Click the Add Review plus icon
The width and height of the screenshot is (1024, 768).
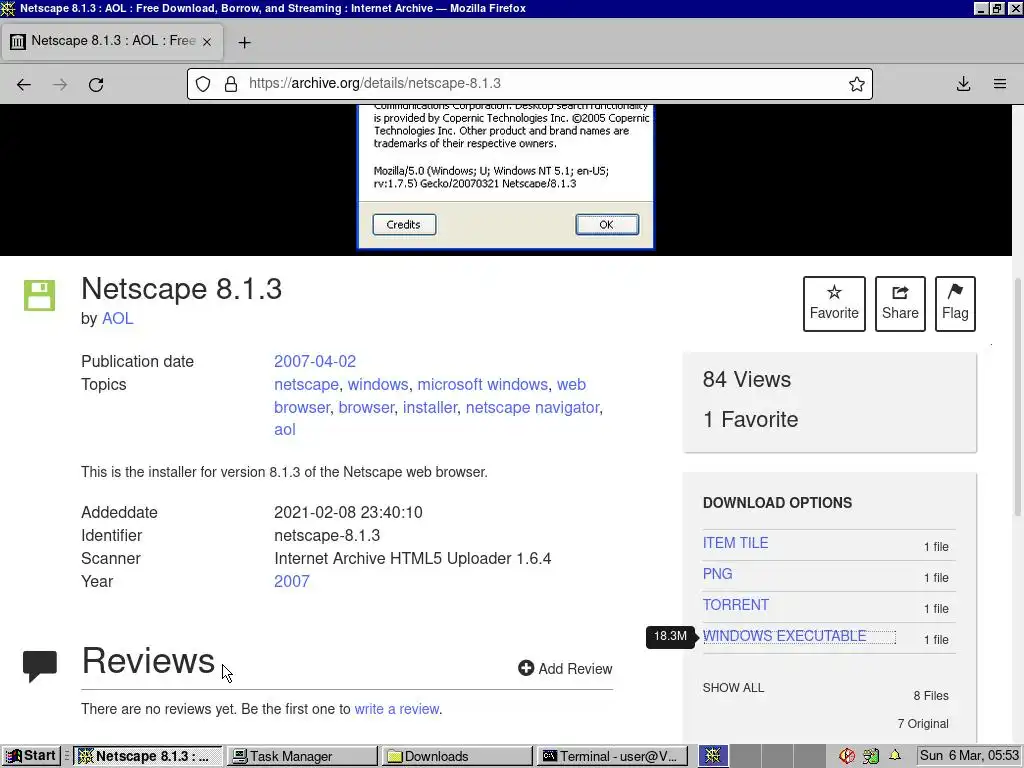click(x=526, y=668)
